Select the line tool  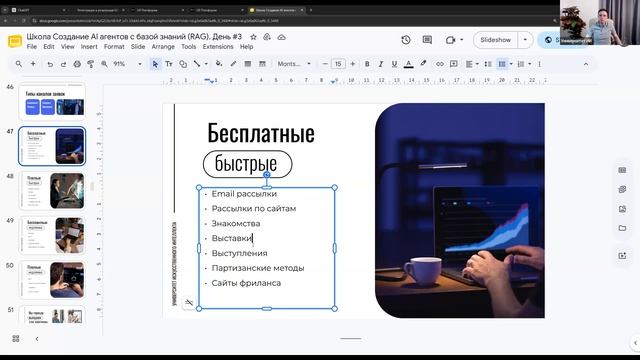pyautogui.click(x=197, y=64)
